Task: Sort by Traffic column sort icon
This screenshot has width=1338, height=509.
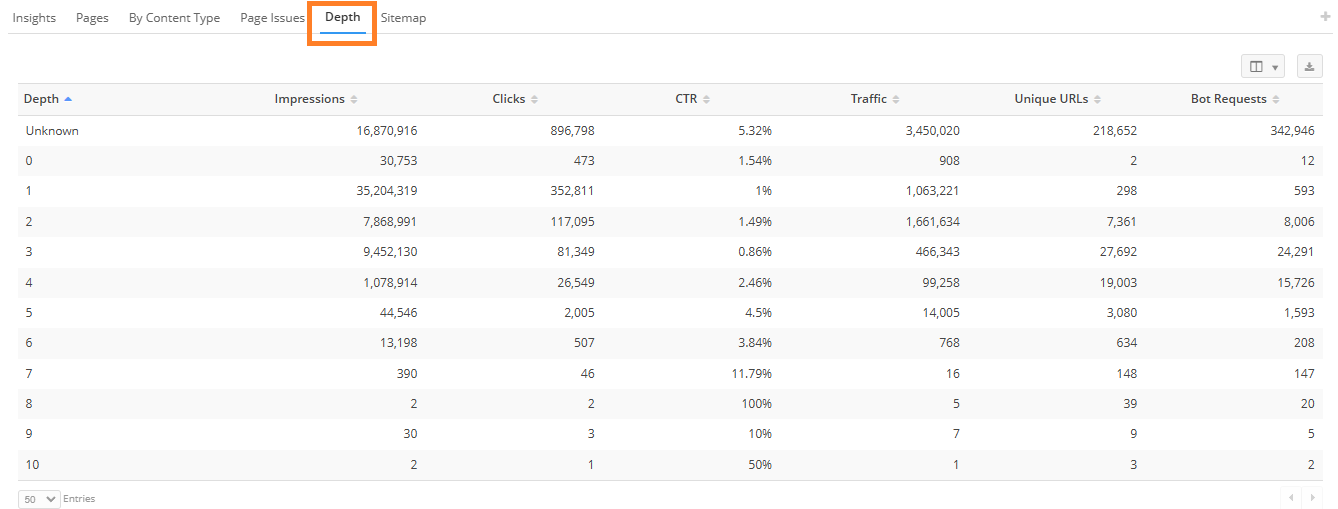Action: [x=896, y=100]
